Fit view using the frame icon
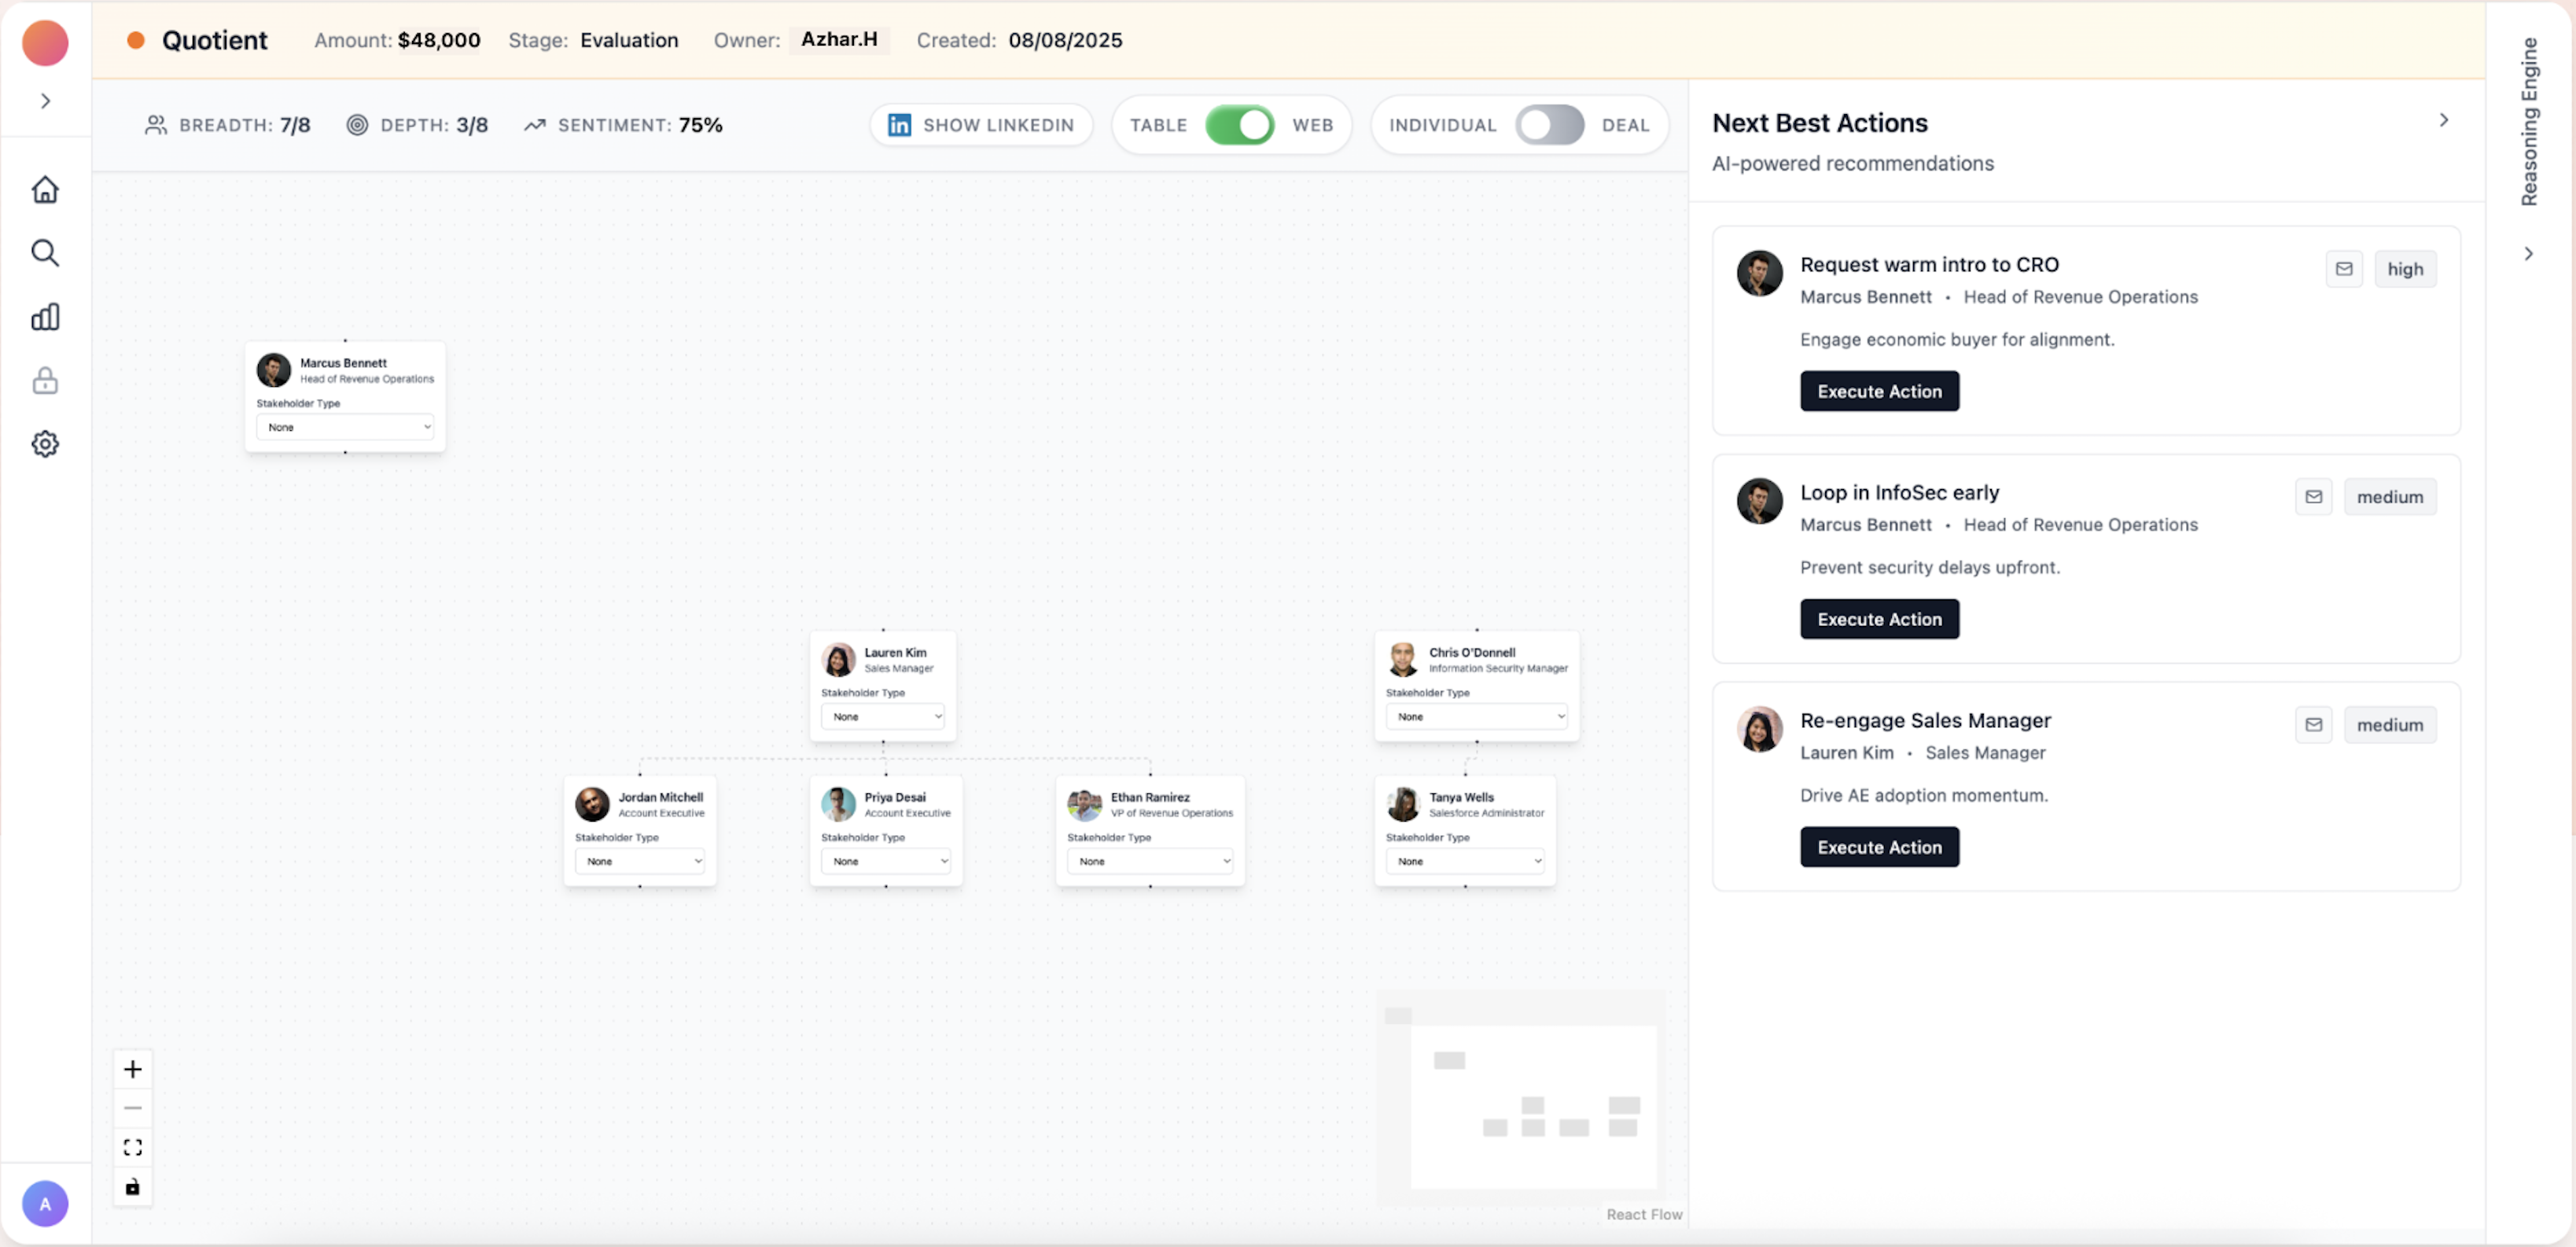This screenshot has width=2576, height=1247. pos(132,1147)
